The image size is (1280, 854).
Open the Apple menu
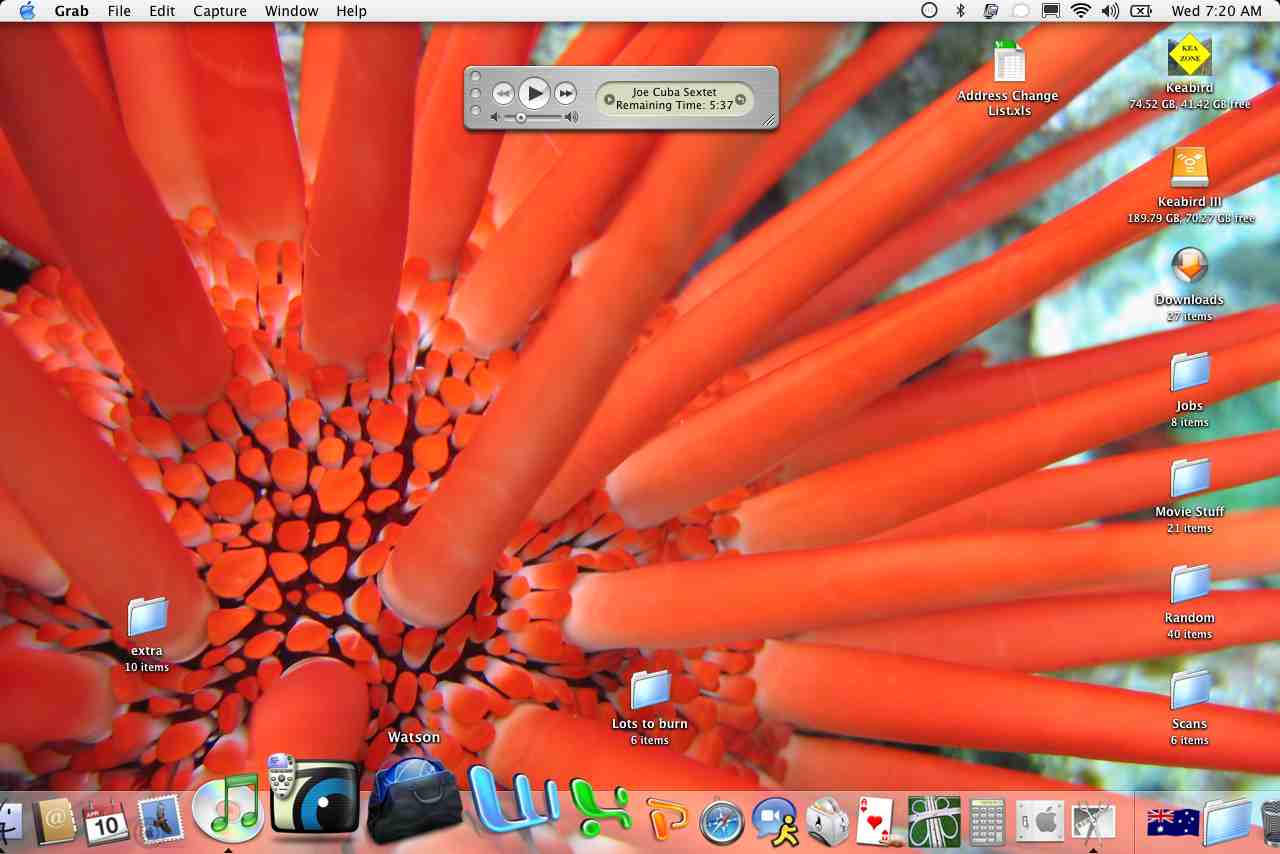(x=27, y=11)
